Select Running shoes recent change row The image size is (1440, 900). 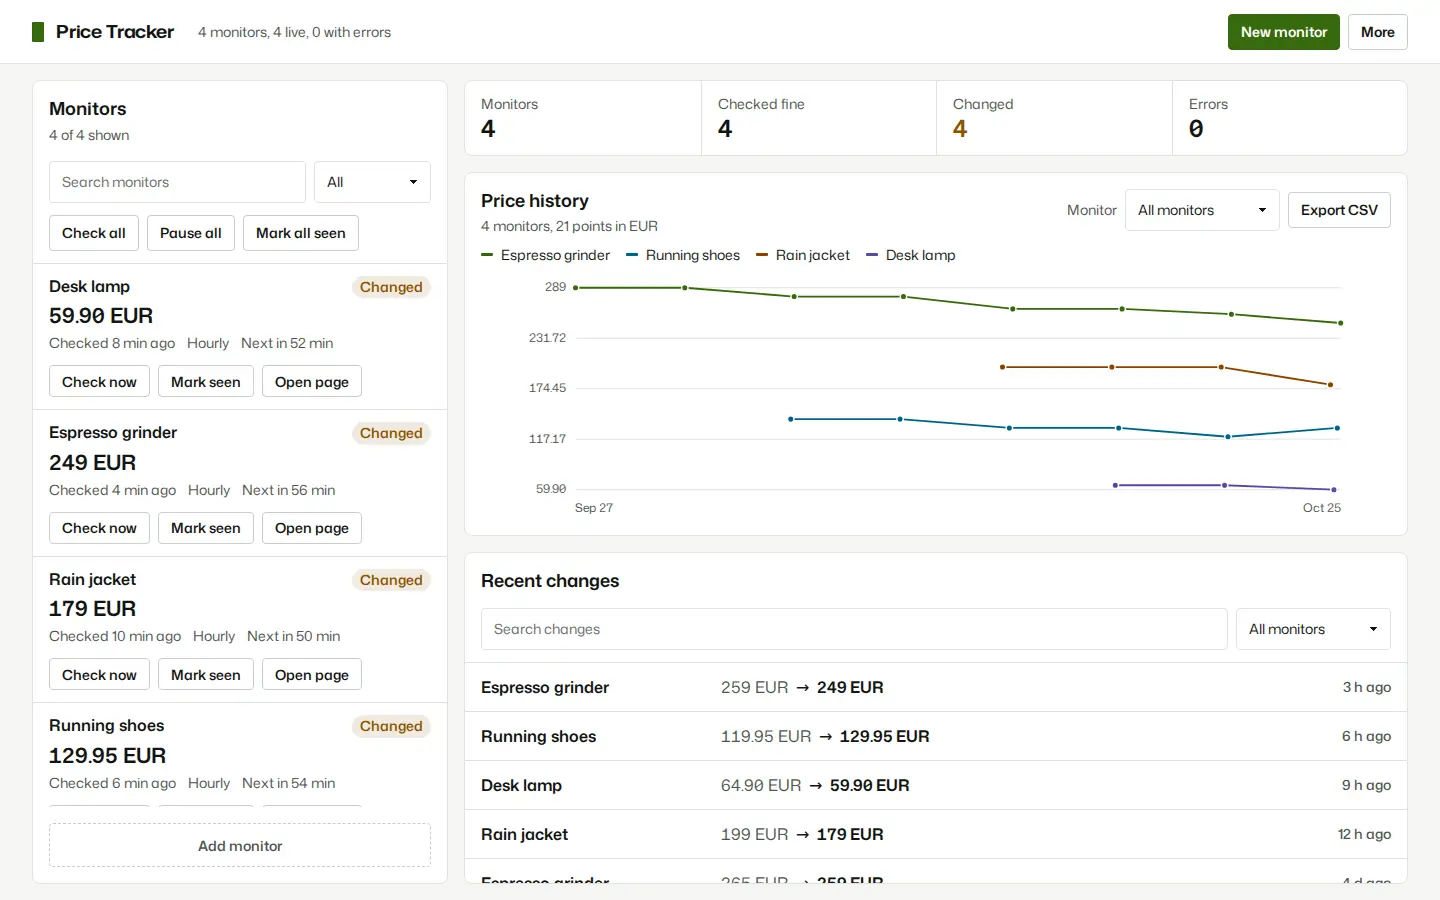pyautogui.click(x=936, y=736)
